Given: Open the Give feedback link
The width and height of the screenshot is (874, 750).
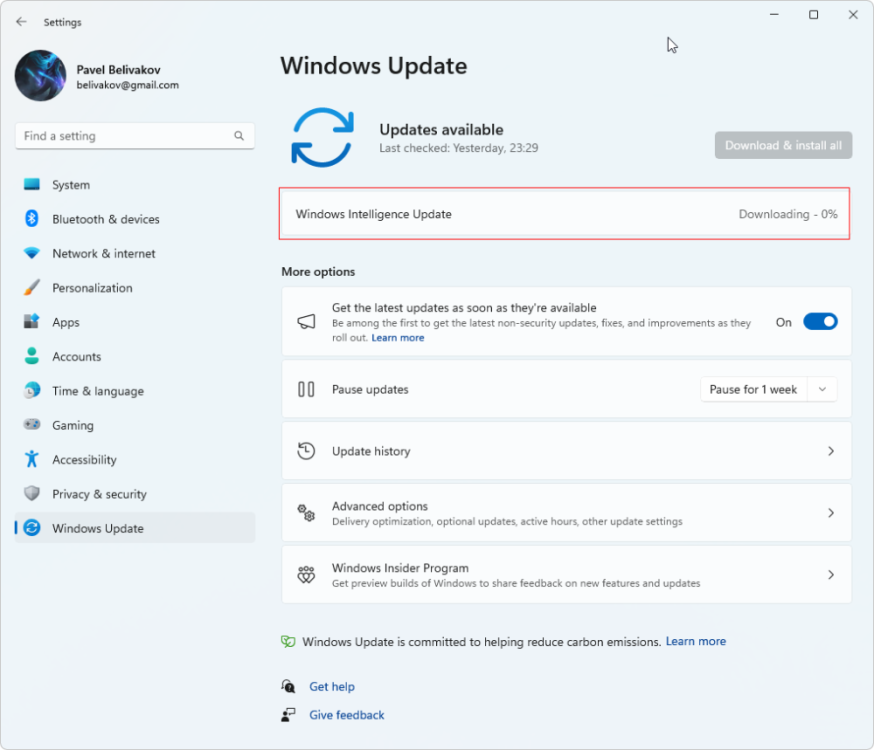Looking at the screenshot, I should pos(347,715).
